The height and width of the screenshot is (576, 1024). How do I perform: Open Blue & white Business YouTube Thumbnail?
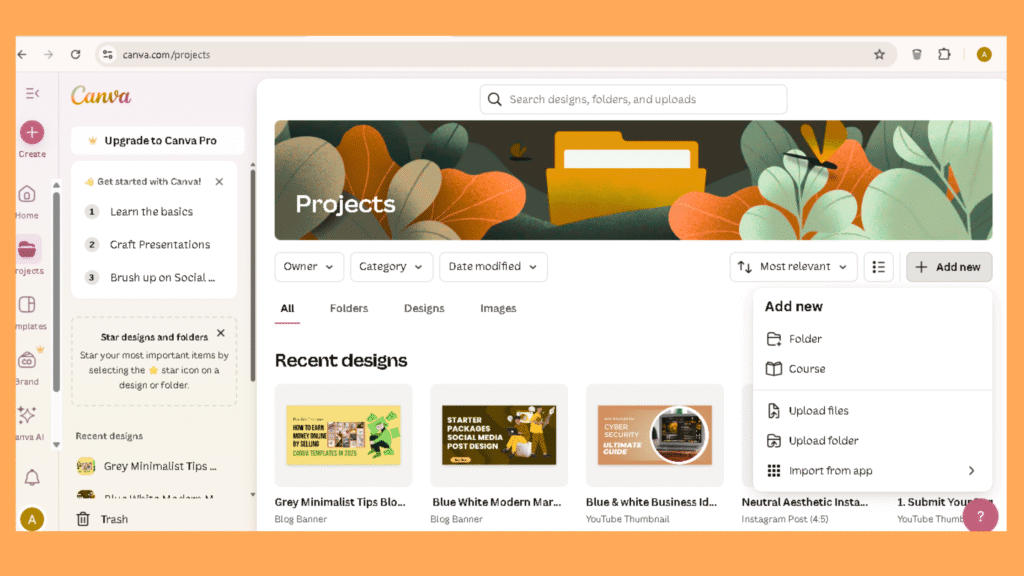[x=654, y=435]
